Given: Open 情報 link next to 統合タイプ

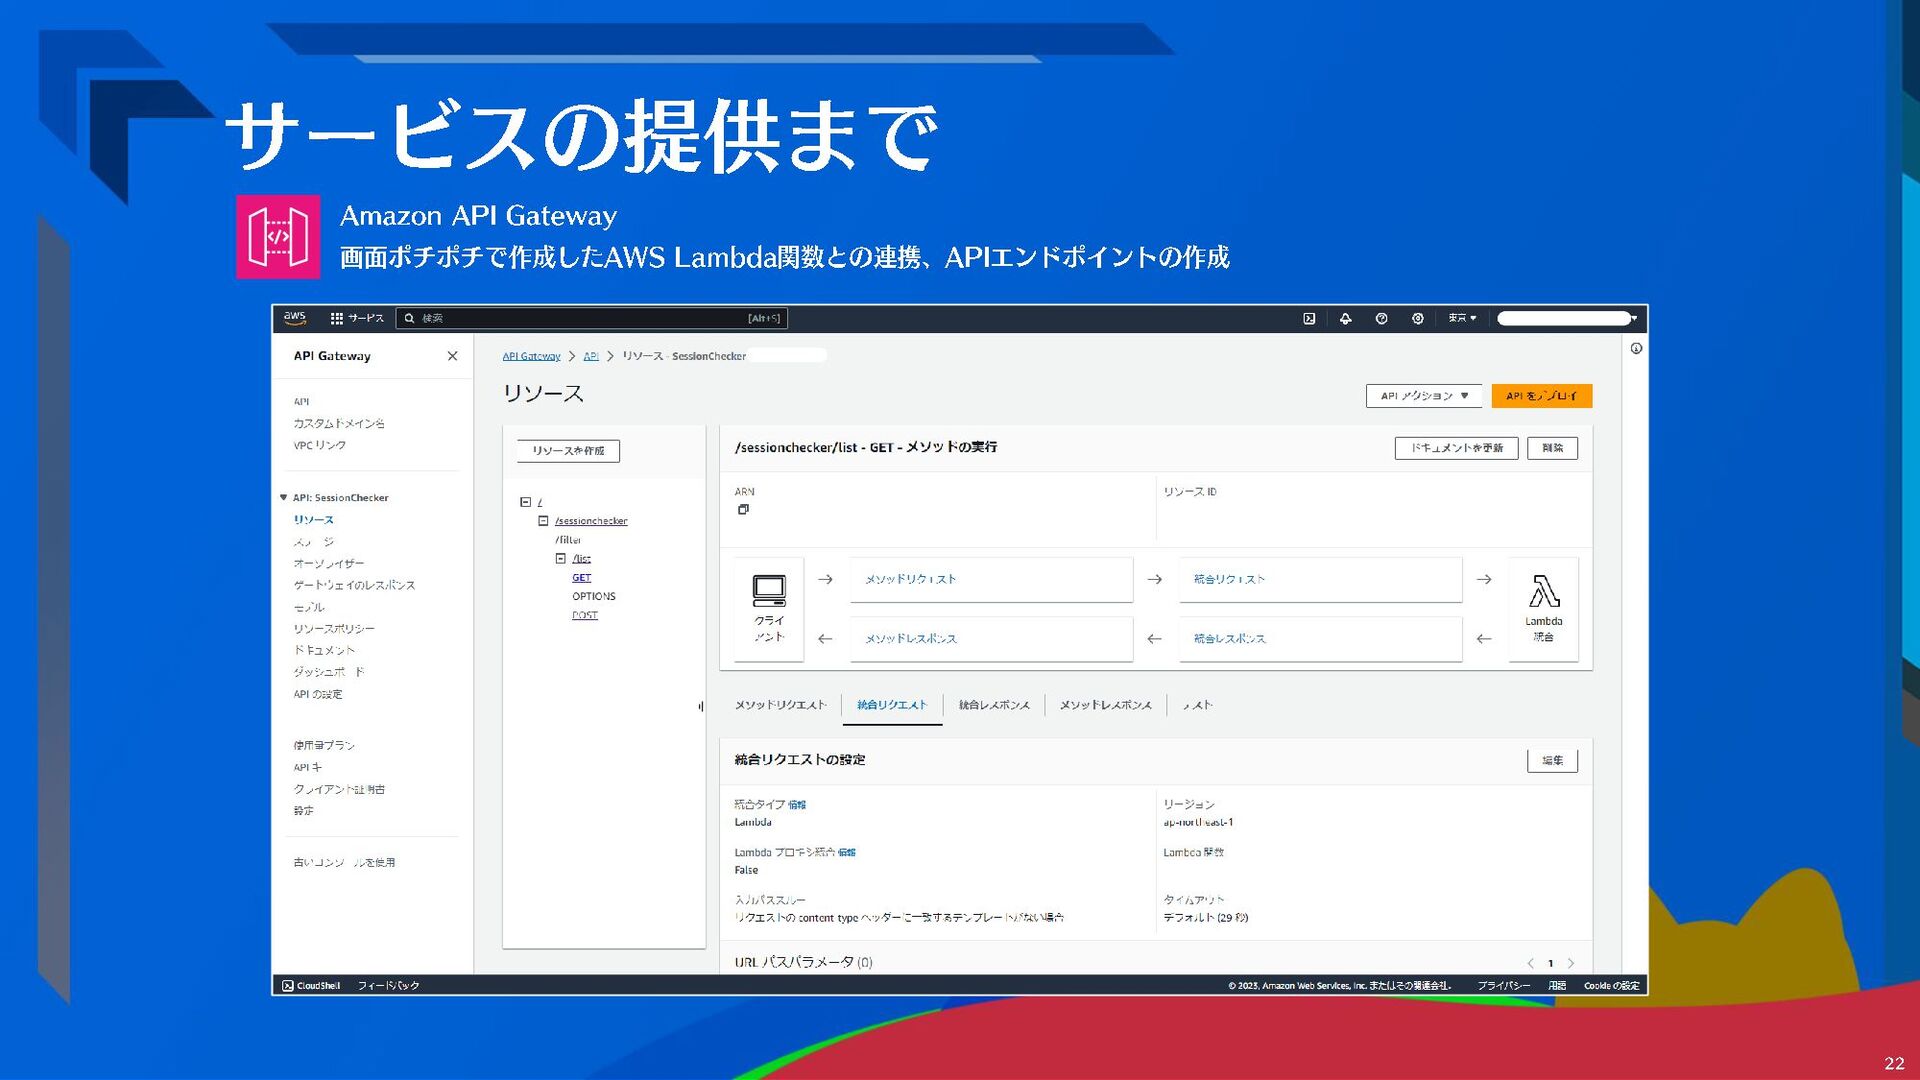Looking at the screenshot, I should click(797, 805).
